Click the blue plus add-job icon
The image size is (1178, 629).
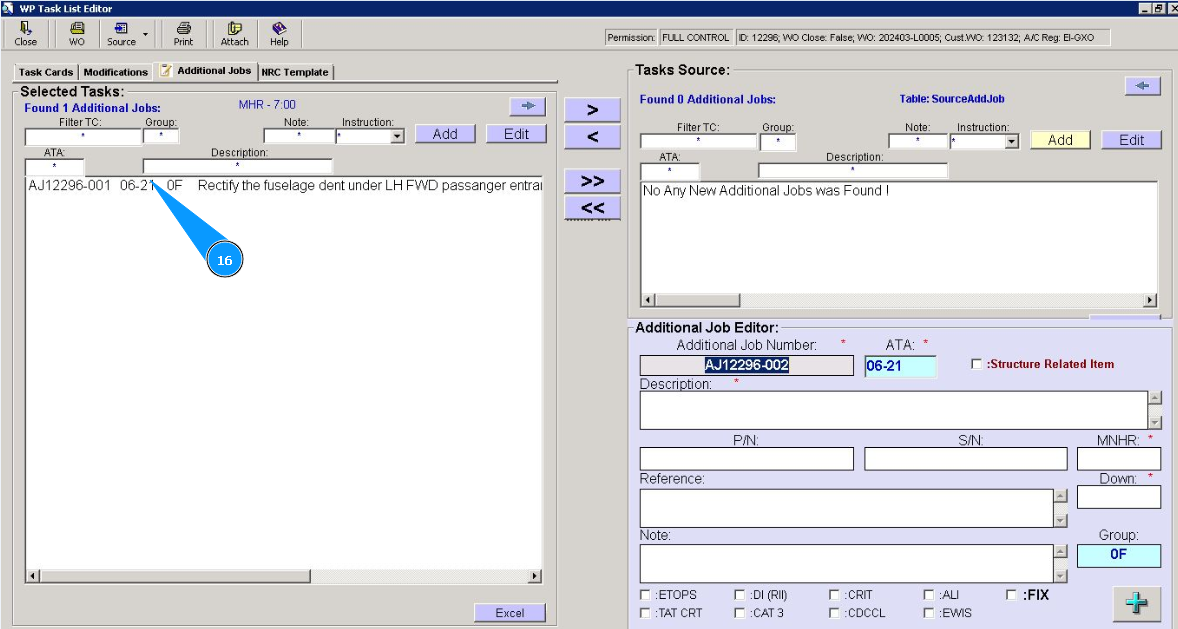coord(1136,604)
